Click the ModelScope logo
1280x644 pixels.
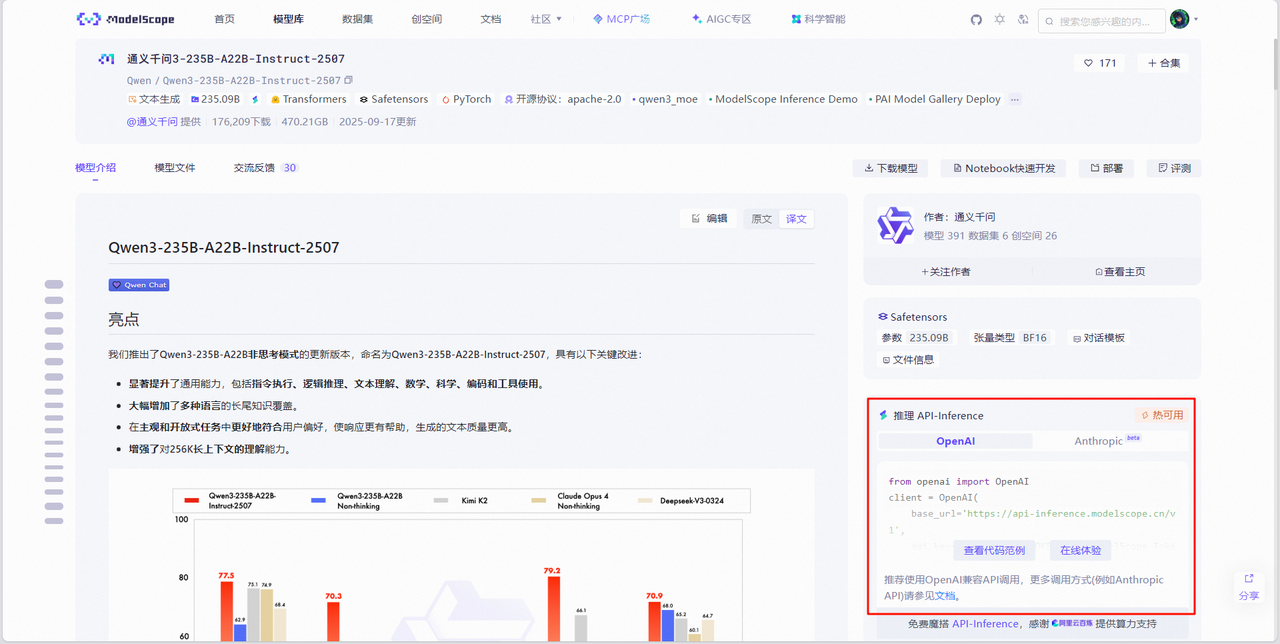click(x=125, y=19)
